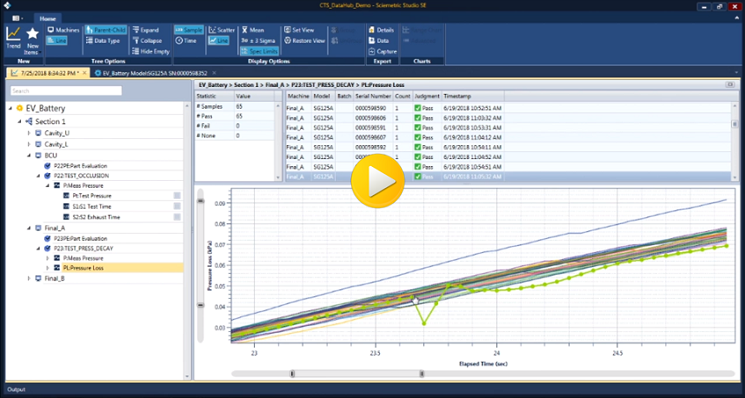745x398 pixels.
Task: Click the Final_B machine icon
Action: 38,278
